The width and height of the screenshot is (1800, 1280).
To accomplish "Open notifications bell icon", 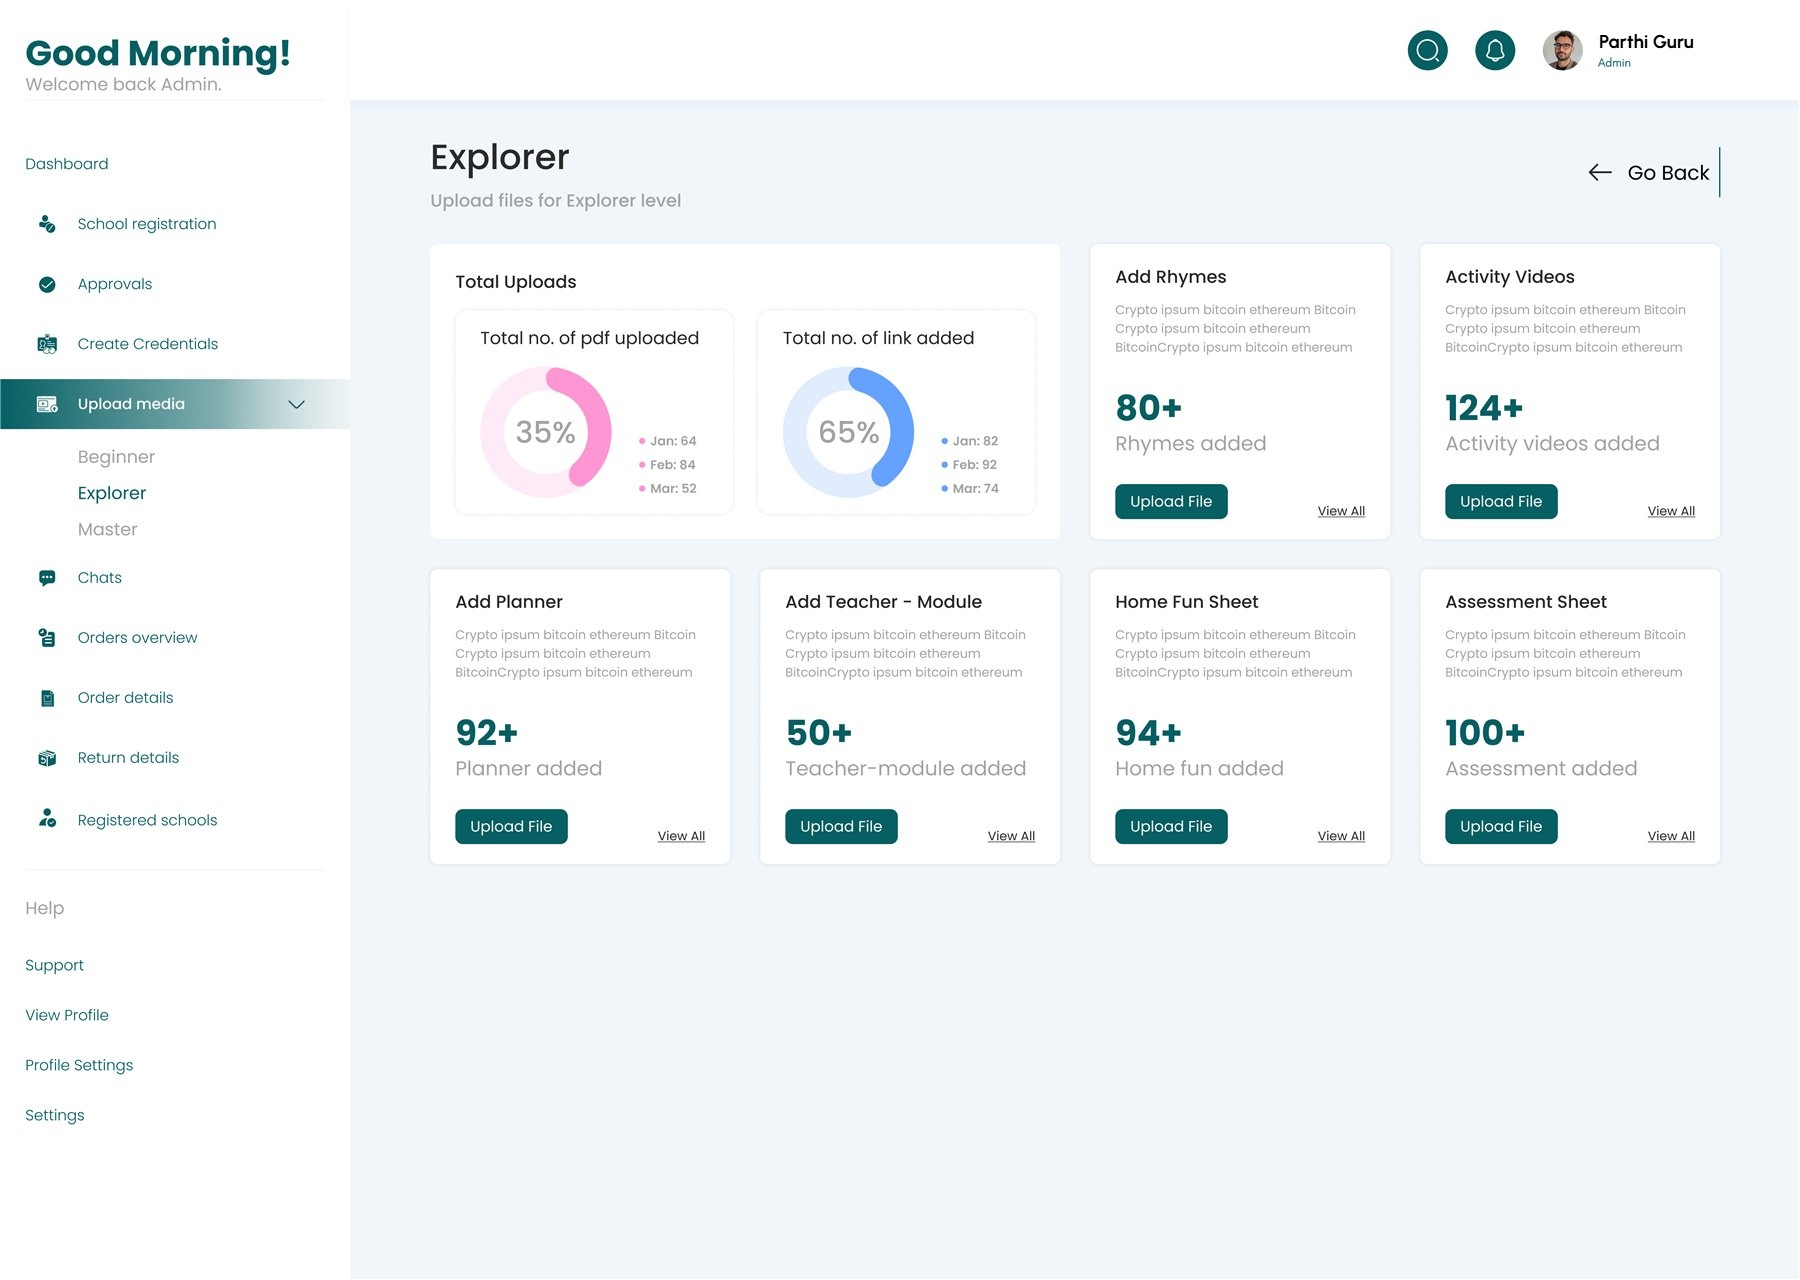I will click(1495, 50).
